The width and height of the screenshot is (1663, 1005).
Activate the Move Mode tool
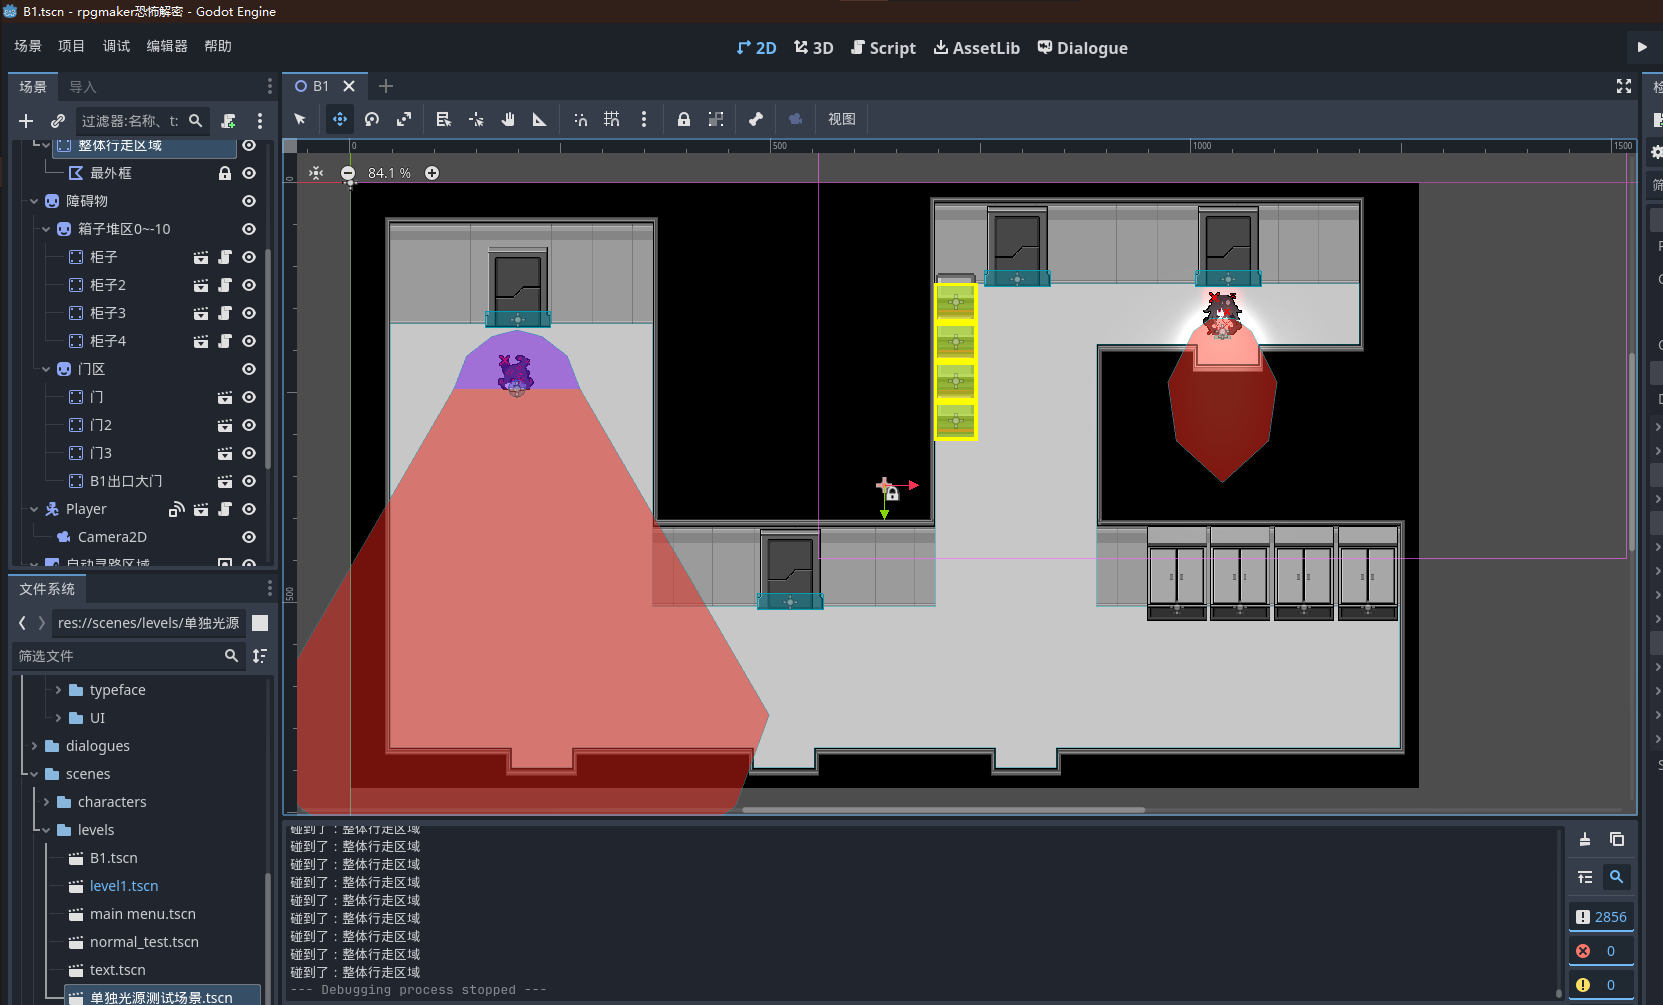[x=340, y=119]
